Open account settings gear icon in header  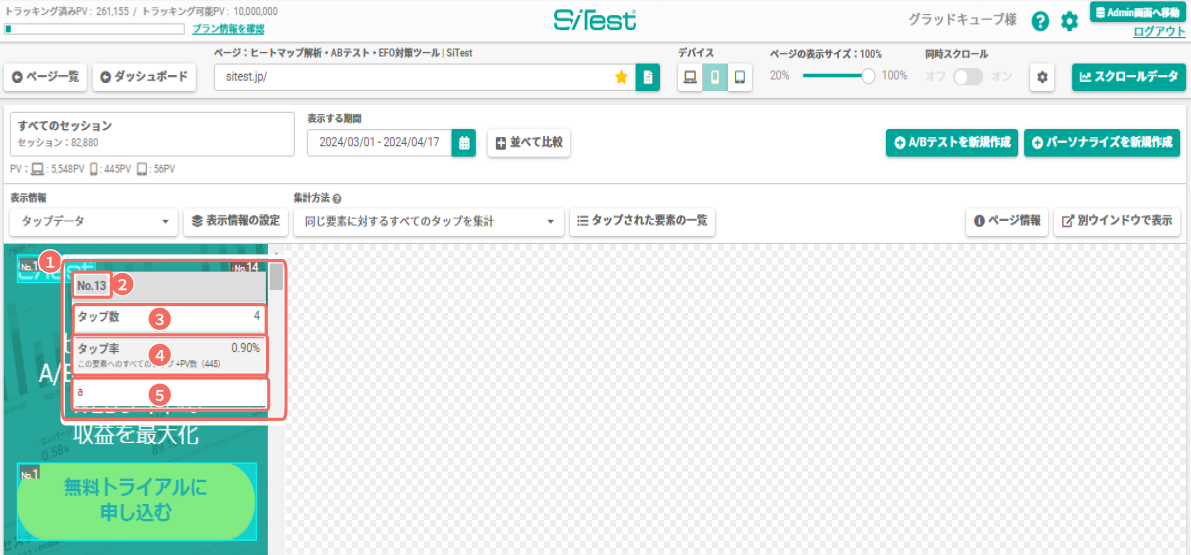pos(1069,21)
